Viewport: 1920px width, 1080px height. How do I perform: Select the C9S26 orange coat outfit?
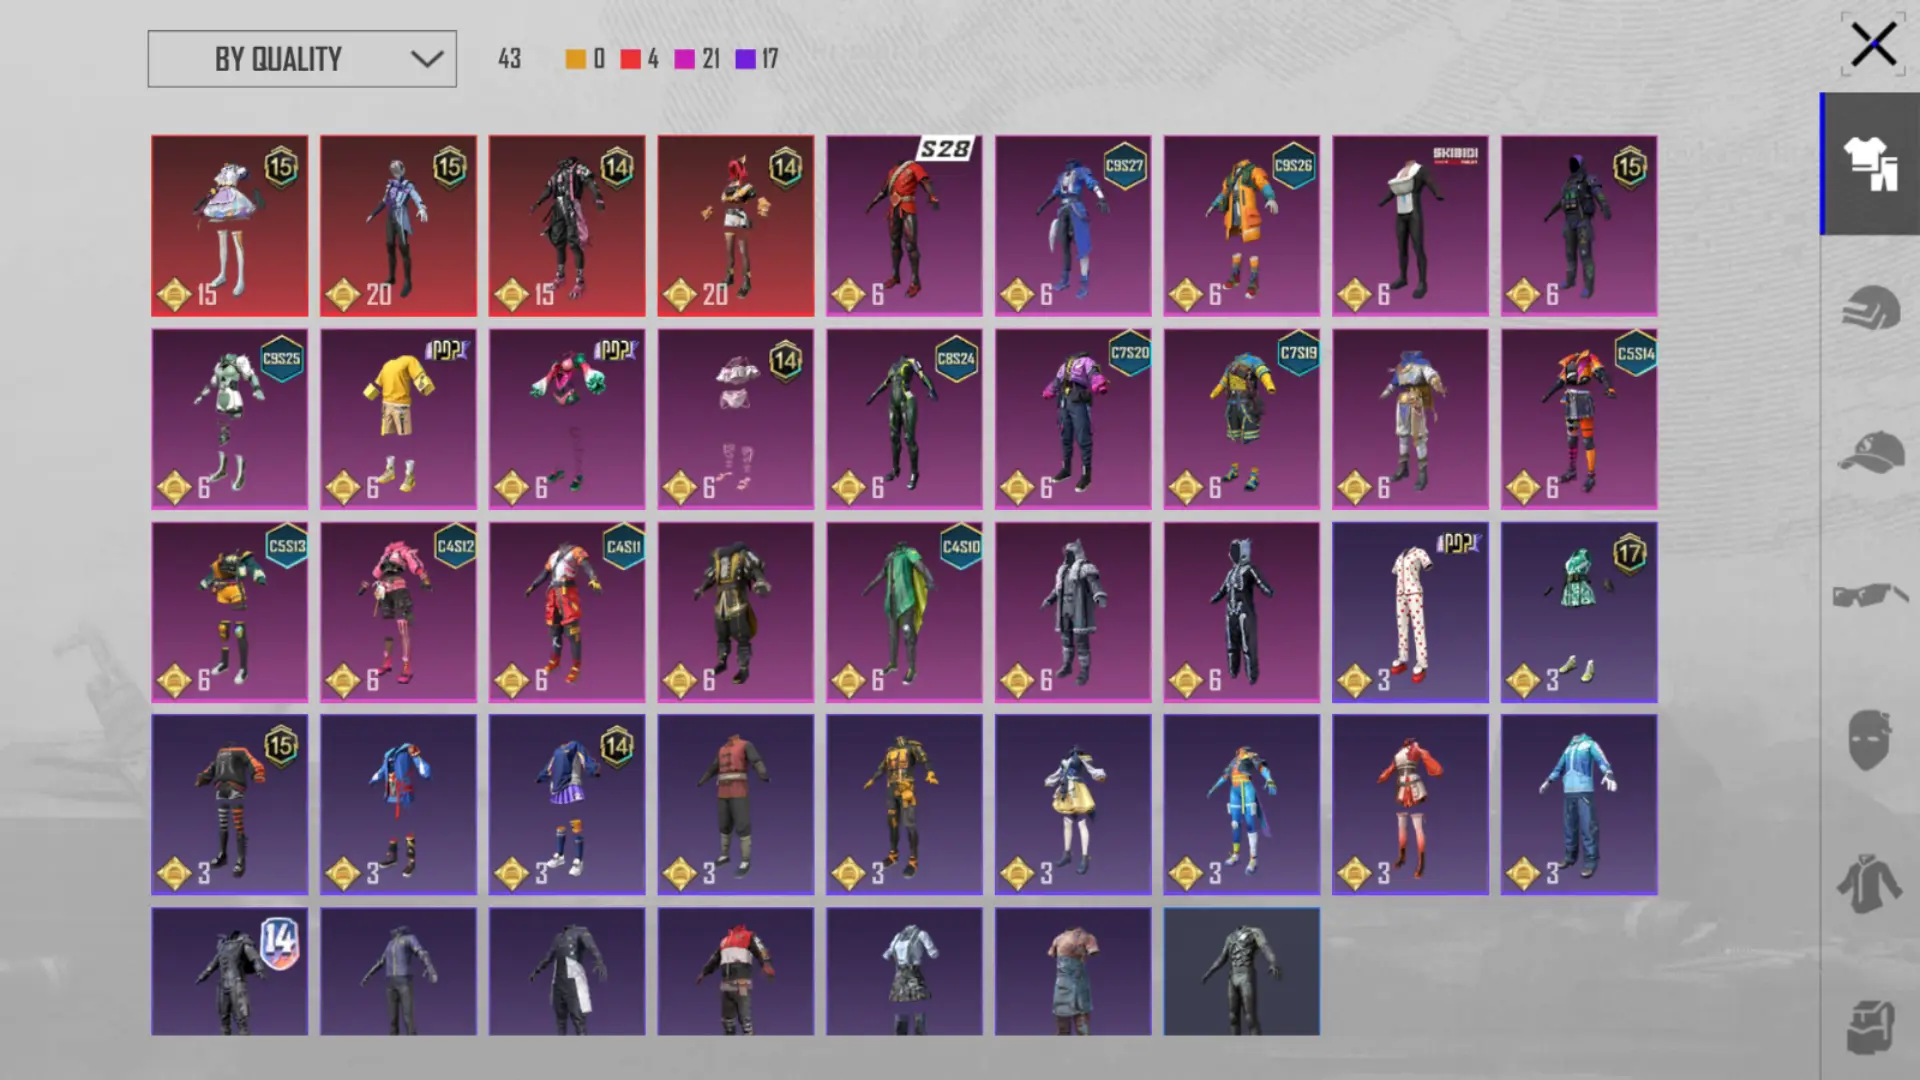tap(1241, 226)
